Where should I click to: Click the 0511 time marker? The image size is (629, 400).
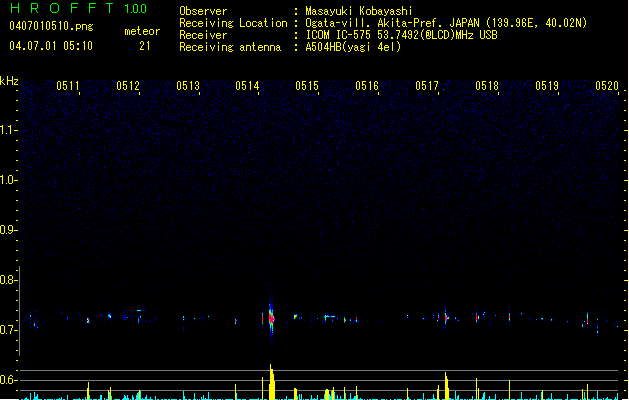(68, 86)
